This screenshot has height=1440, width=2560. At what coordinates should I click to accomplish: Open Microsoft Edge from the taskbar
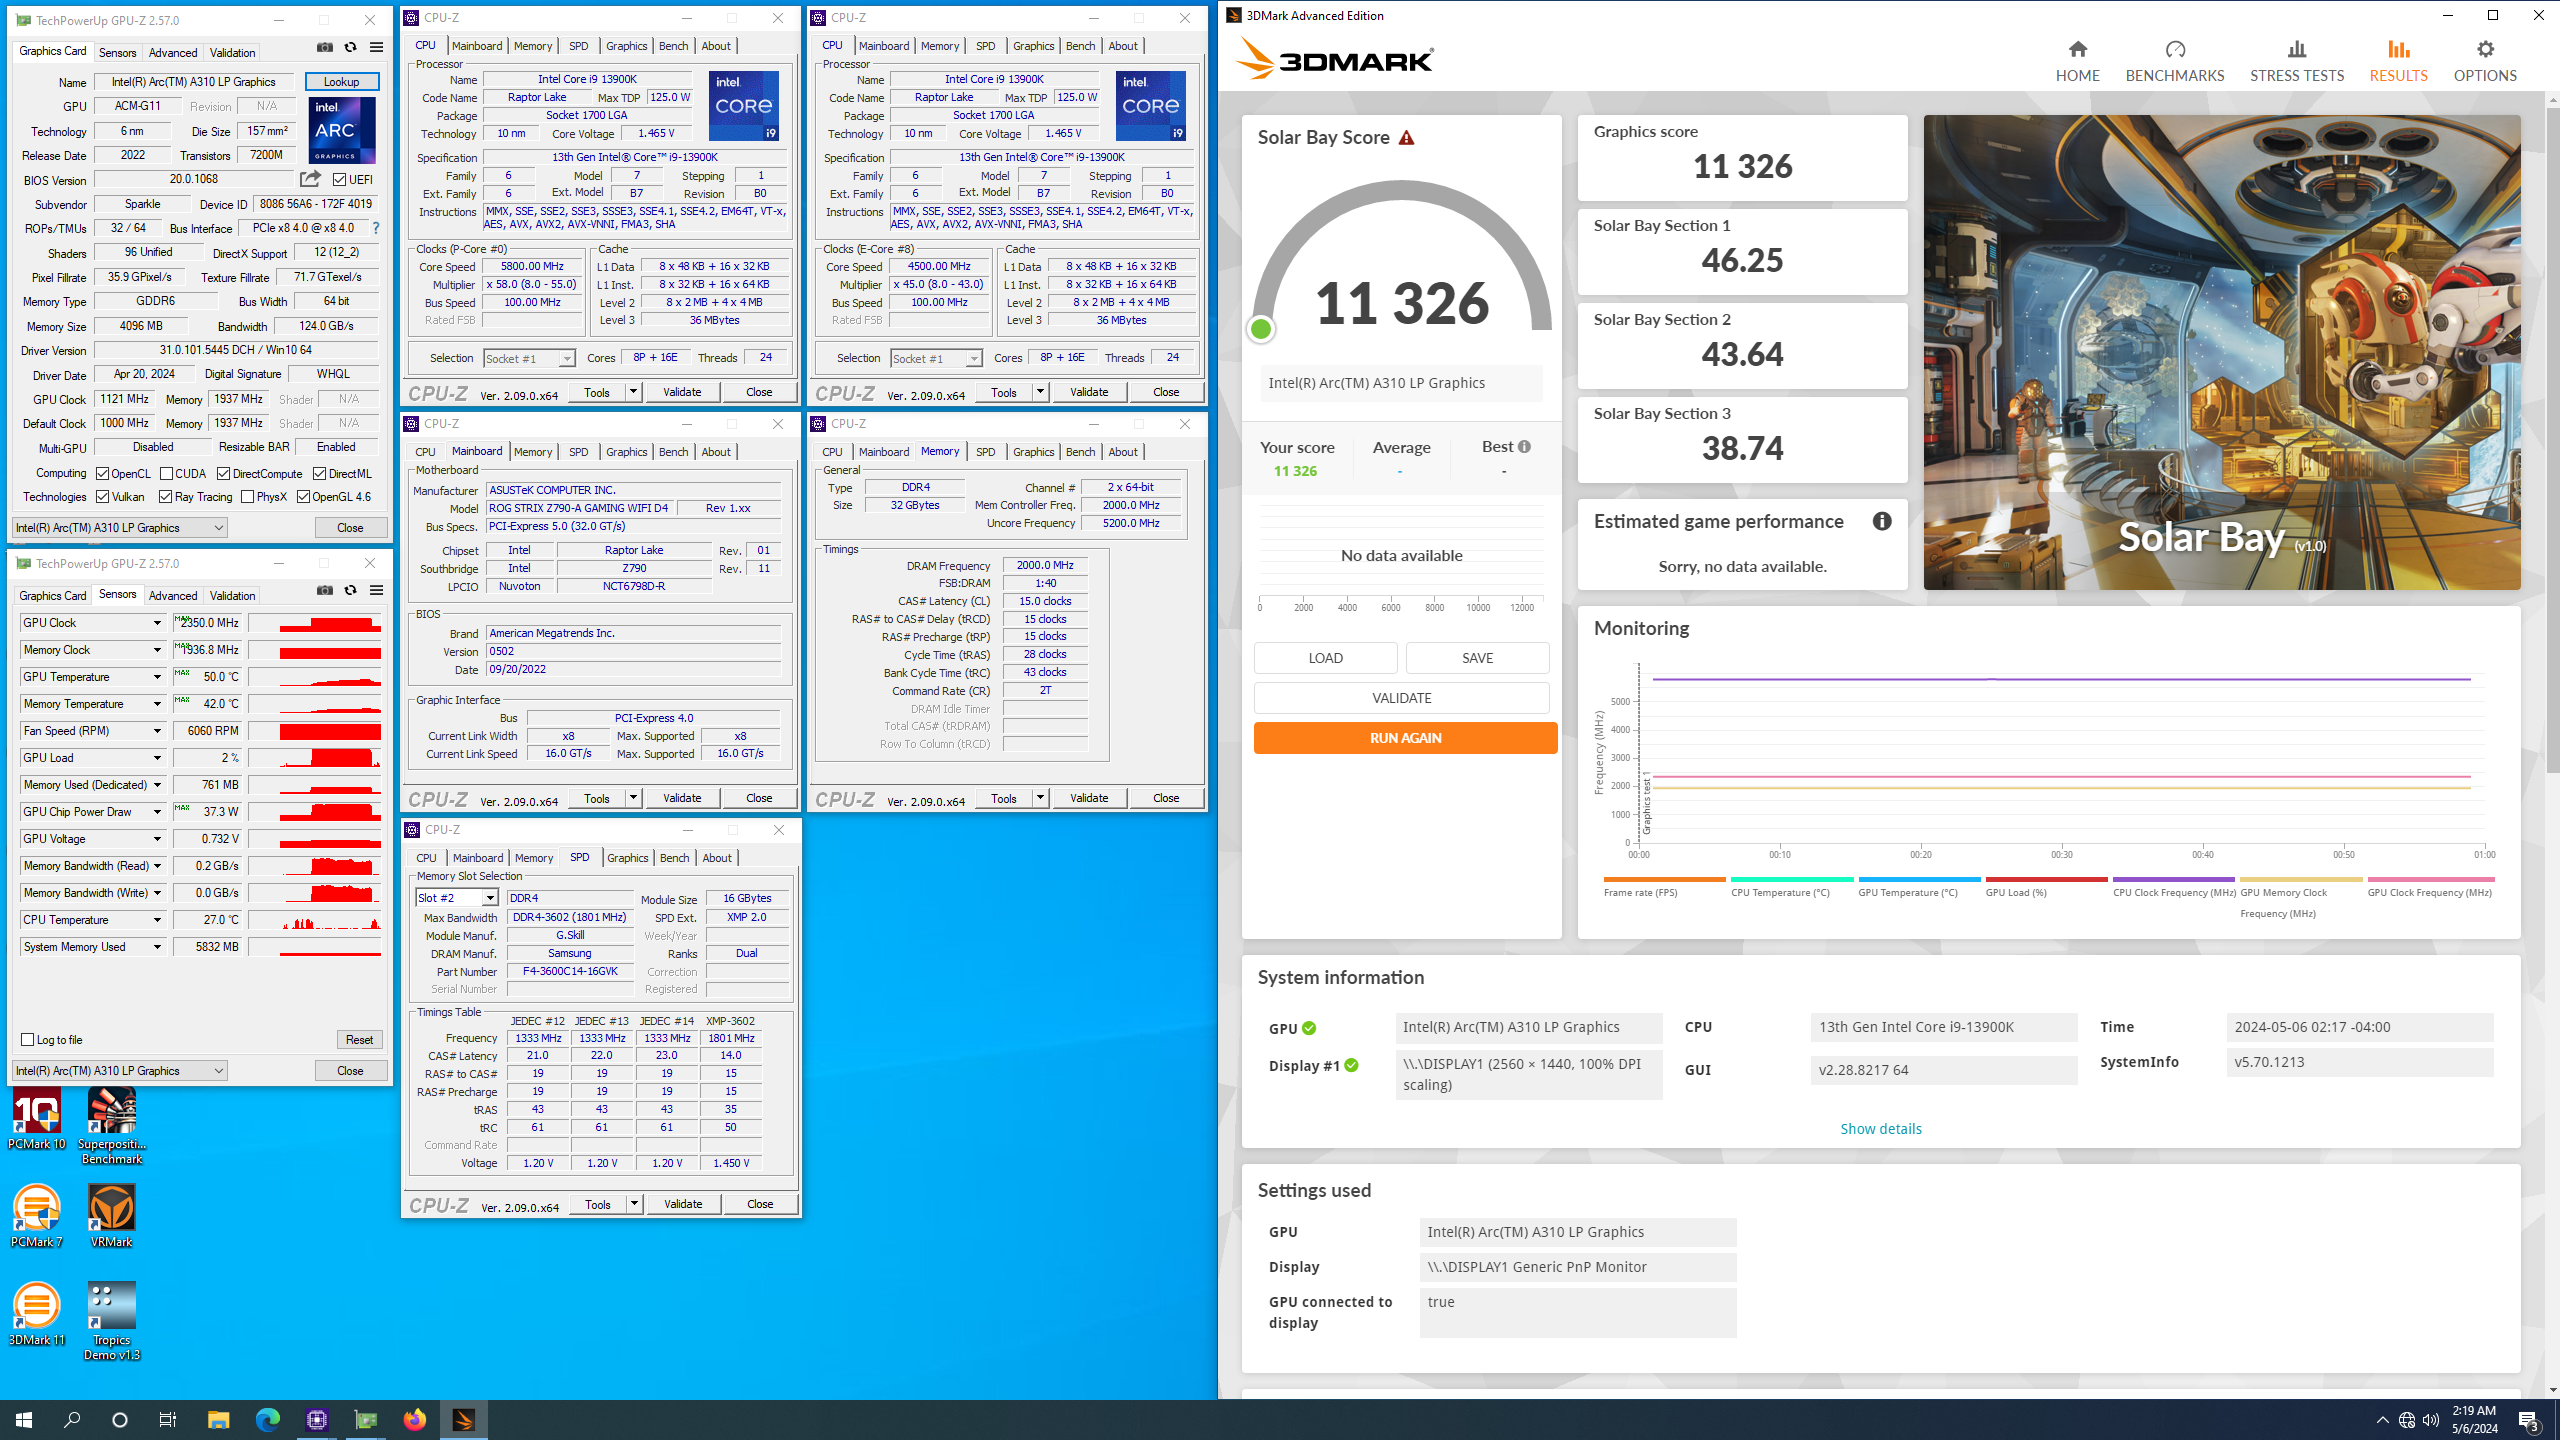[267, 1419]
